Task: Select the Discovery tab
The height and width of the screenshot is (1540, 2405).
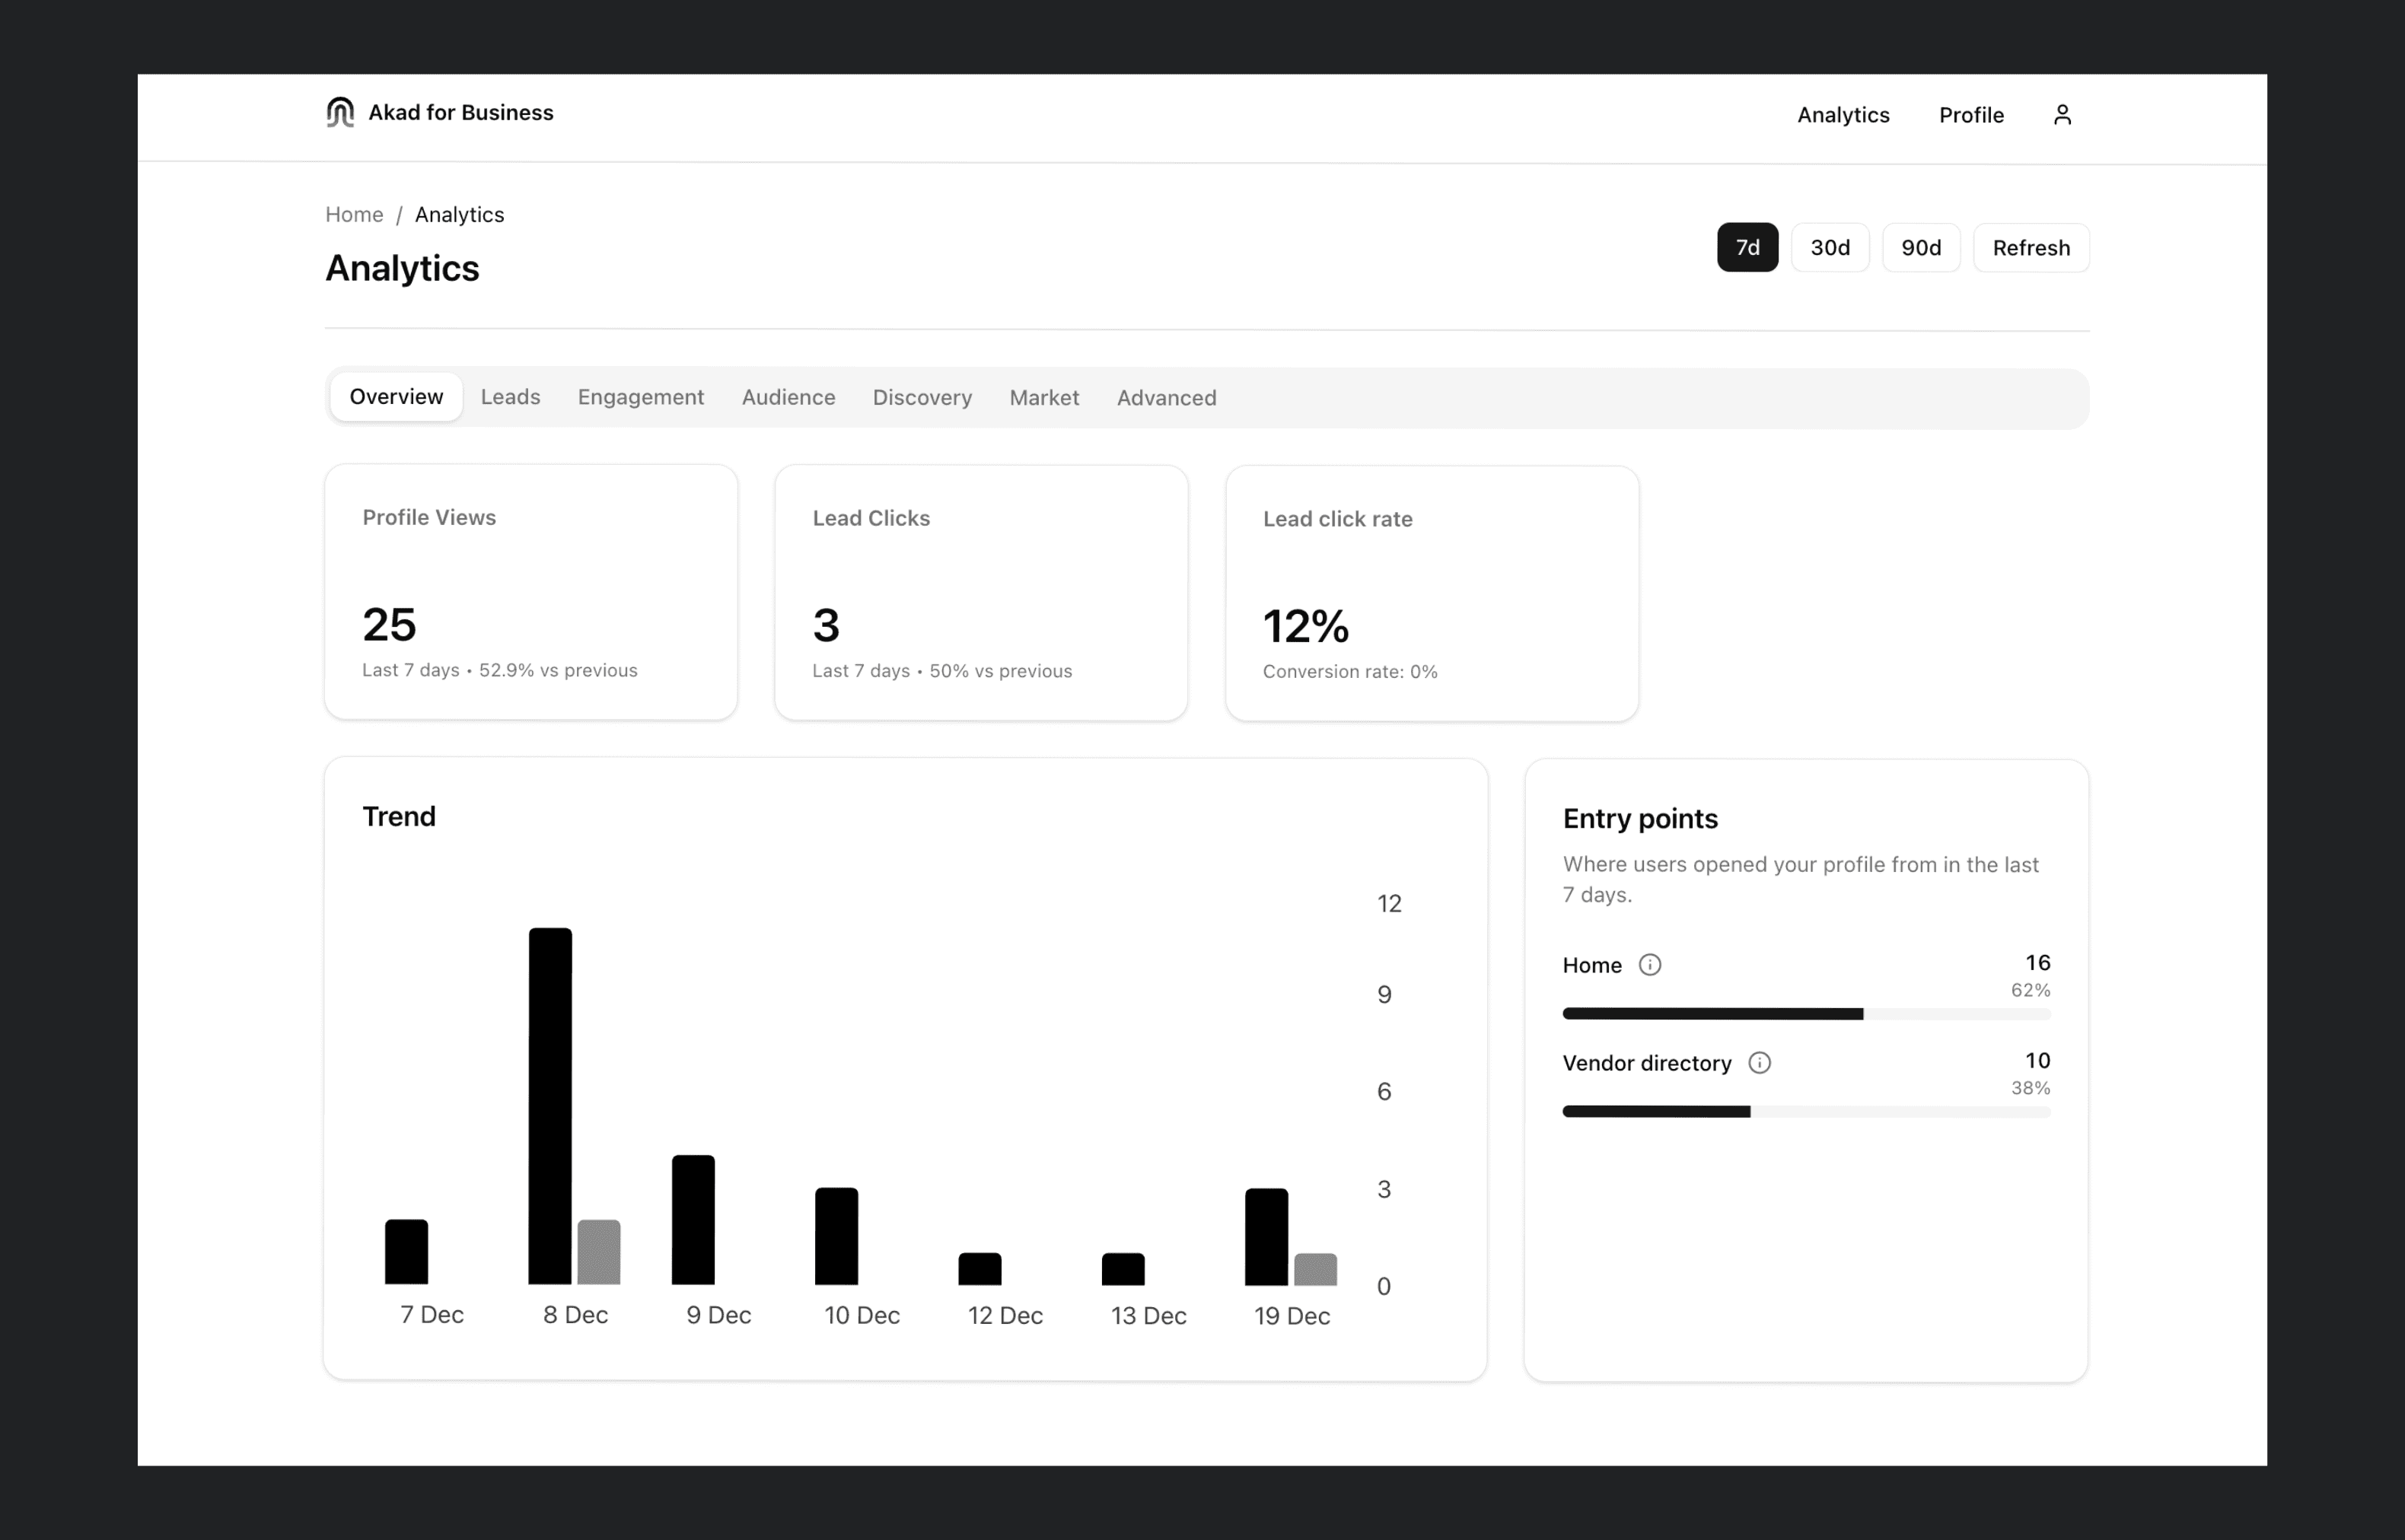Action: pos(922,397)
